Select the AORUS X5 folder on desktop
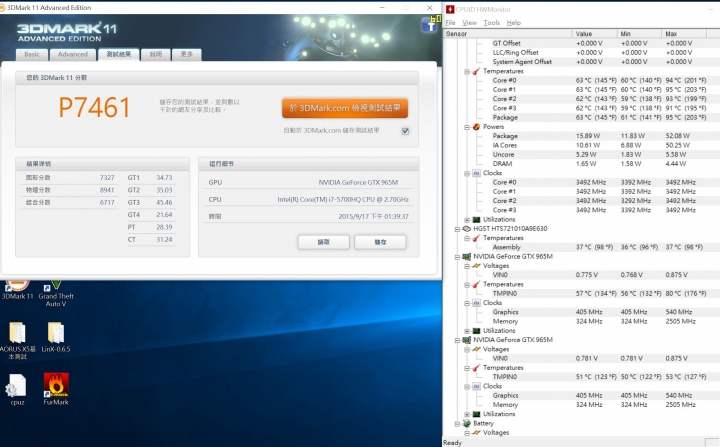Screen dimensions: 720x447 click(17, 340)
